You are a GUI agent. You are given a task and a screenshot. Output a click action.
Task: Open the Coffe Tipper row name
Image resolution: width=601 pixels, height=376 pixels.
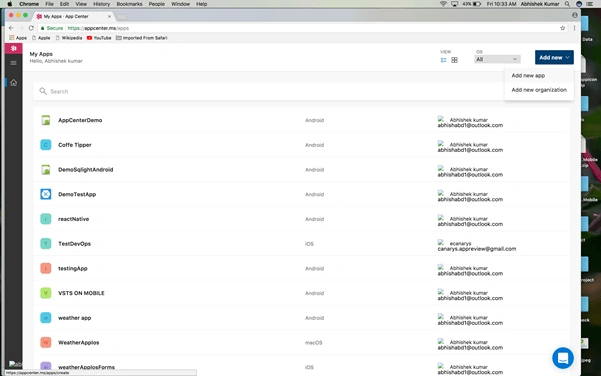point(75,145)
